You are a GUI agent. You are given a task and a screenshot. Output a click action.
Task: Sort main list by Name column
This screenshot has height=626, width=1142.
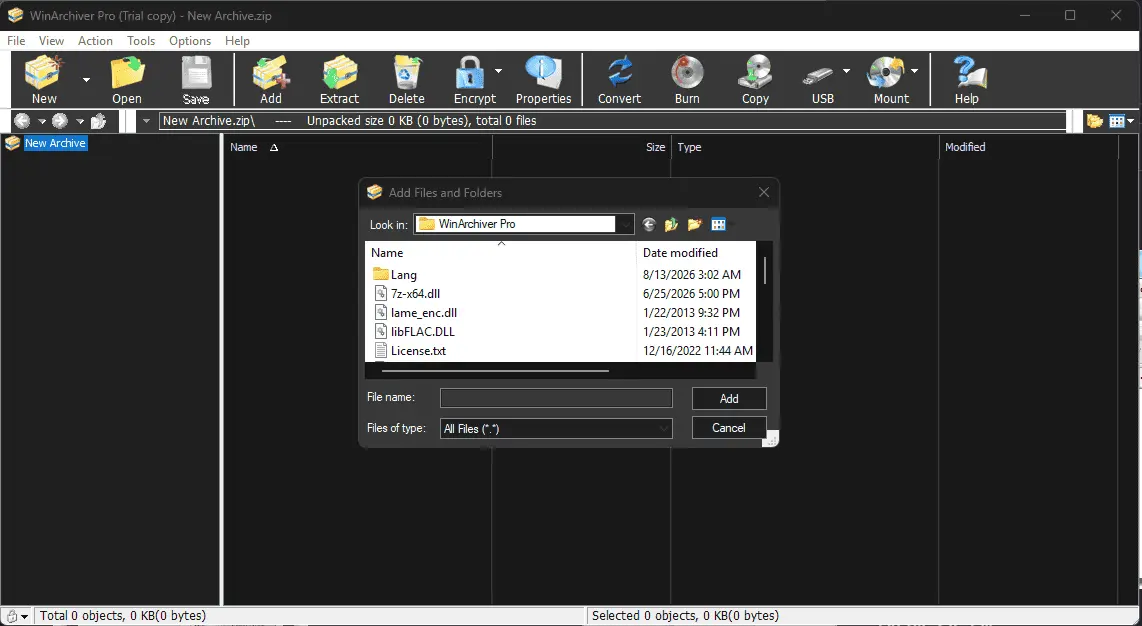(x=358, y=147)
